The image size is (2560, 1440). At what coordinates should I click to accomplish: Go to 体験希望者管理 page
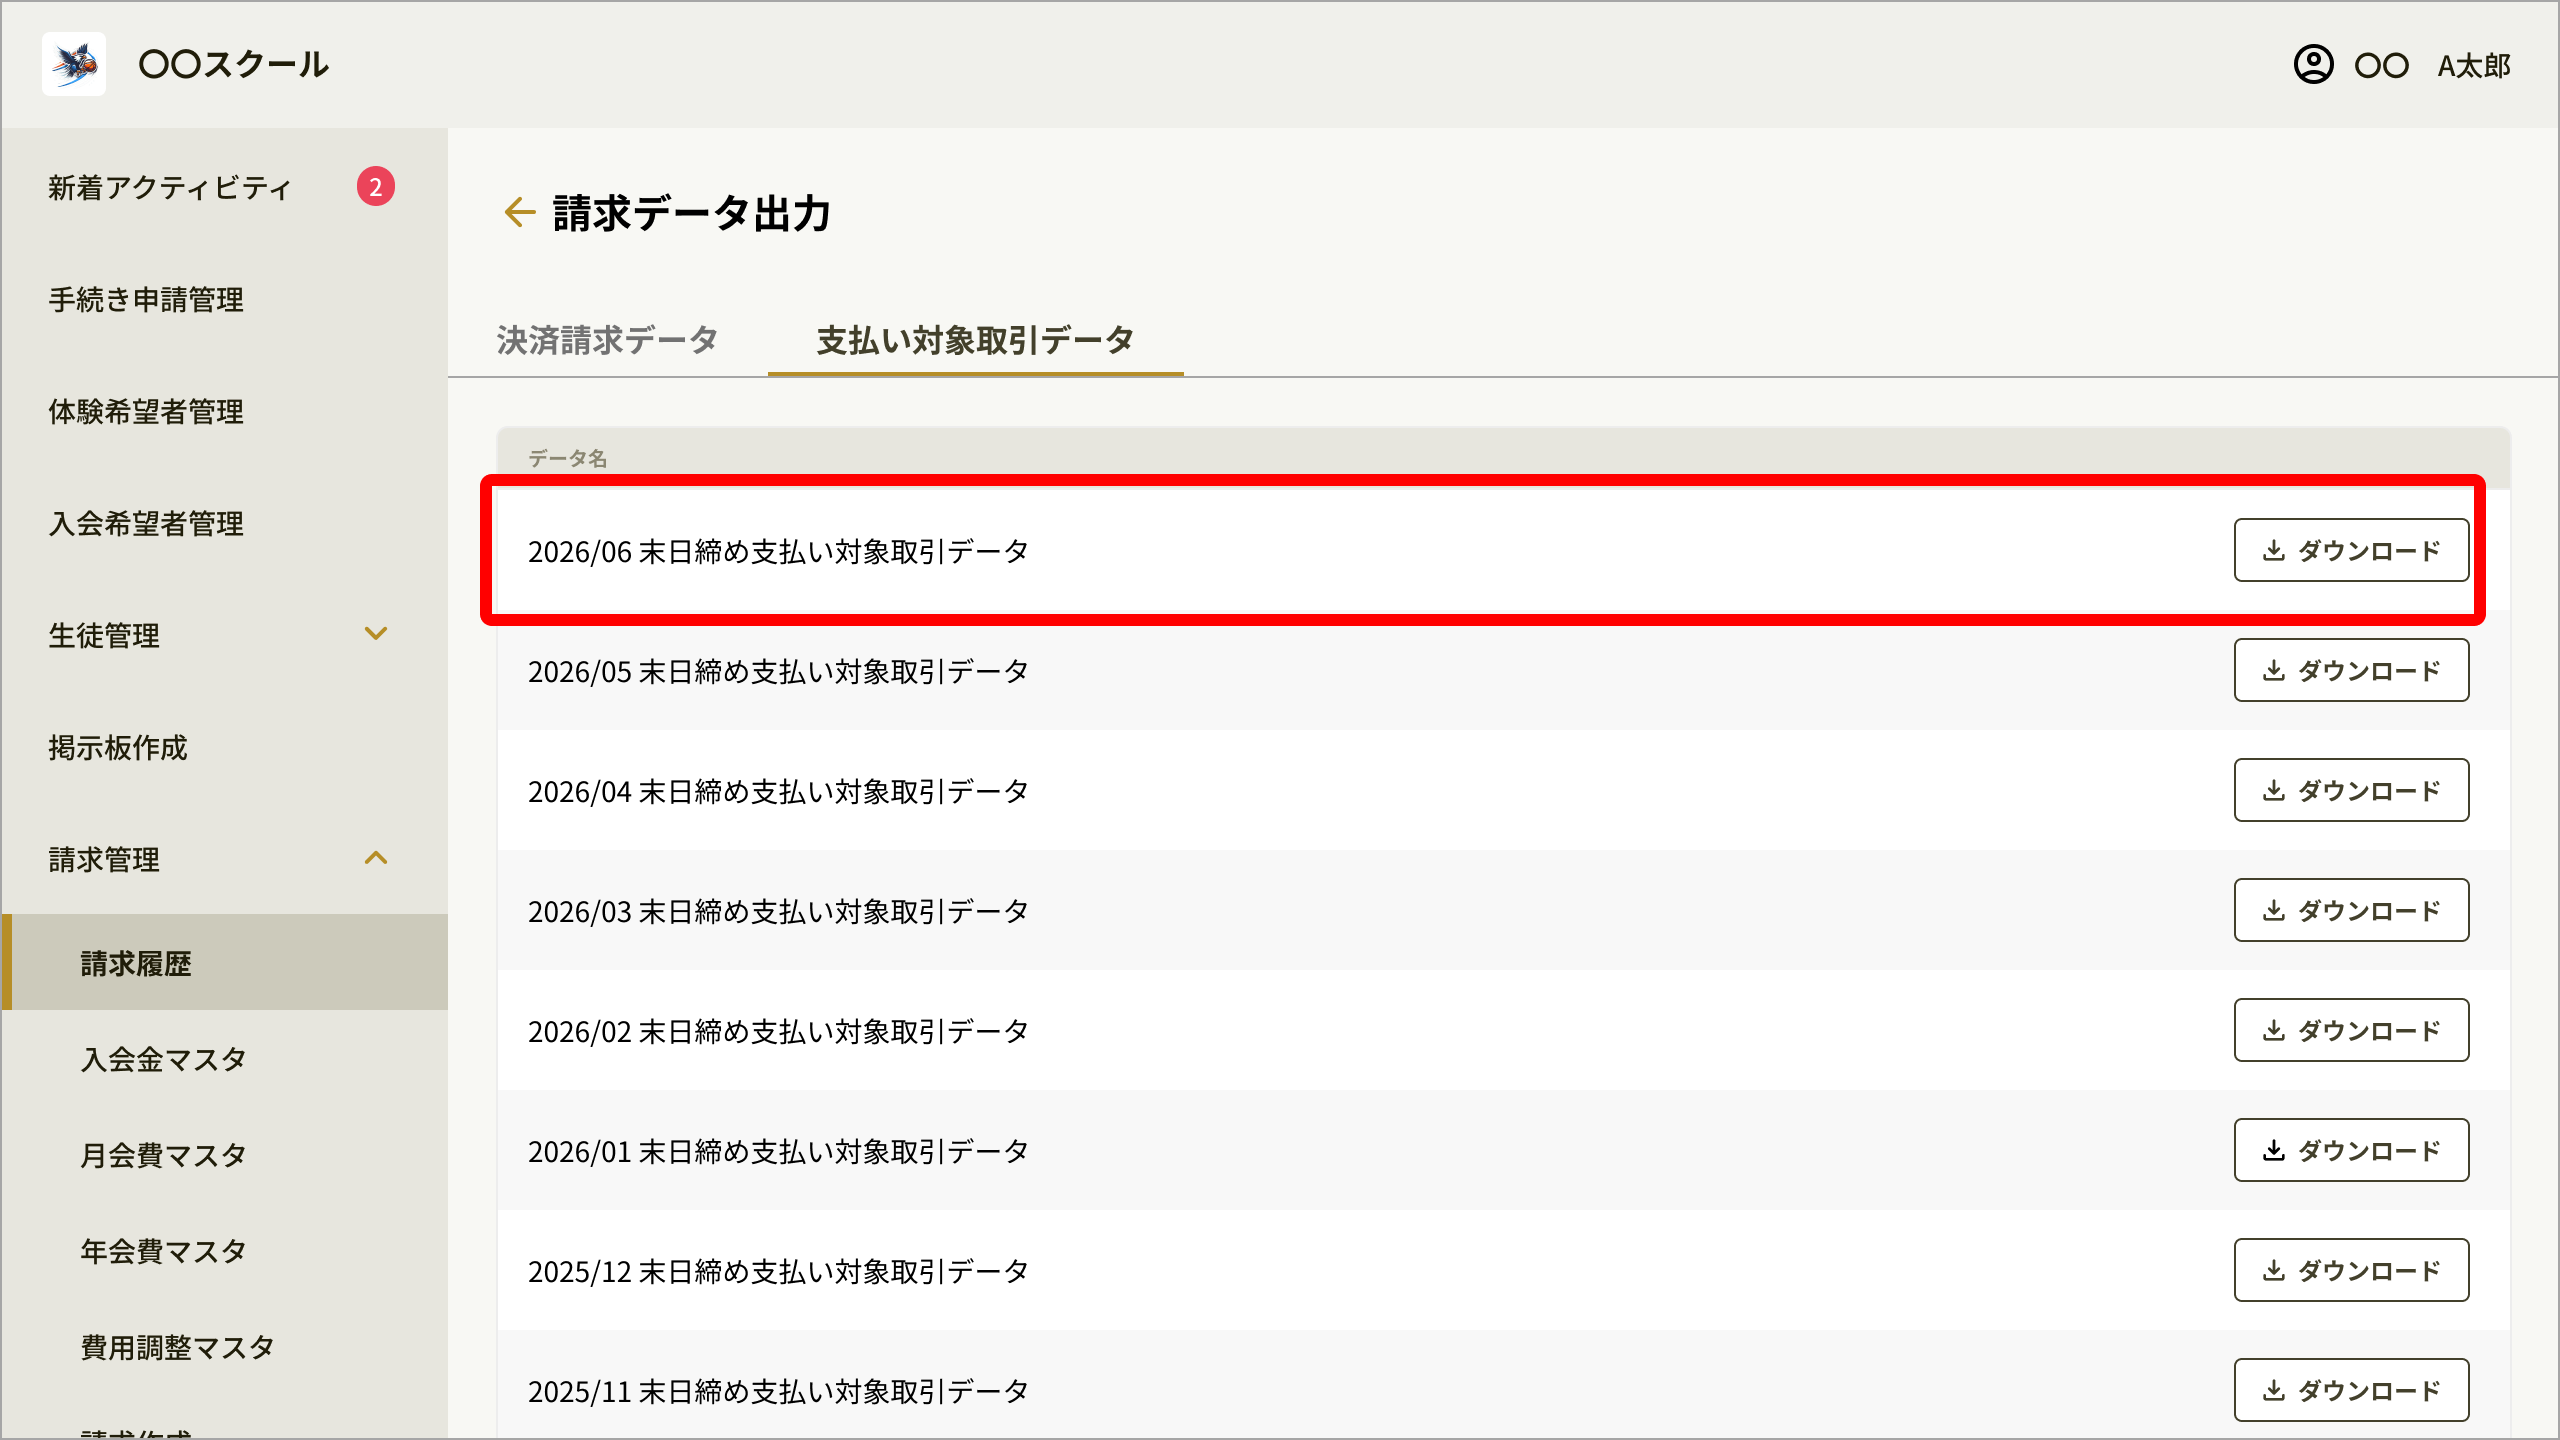pyautogui.click(x=146, y=411)
